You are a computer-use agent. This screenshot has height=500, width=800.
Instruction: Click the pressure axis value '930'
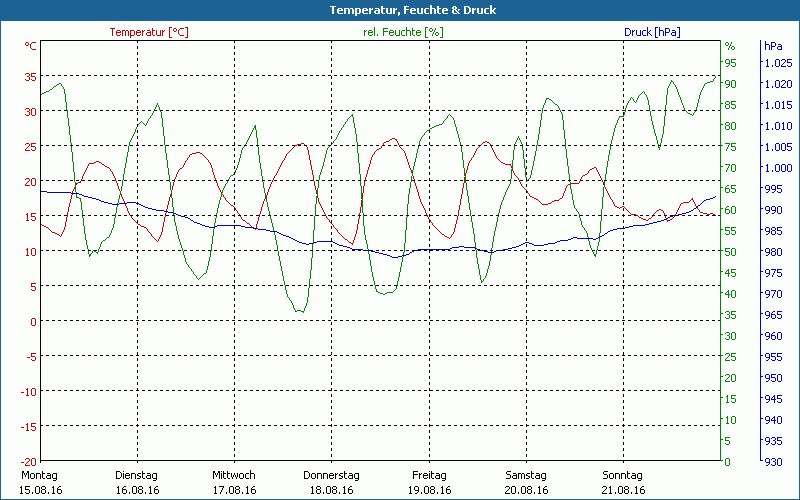click(773, 462)
